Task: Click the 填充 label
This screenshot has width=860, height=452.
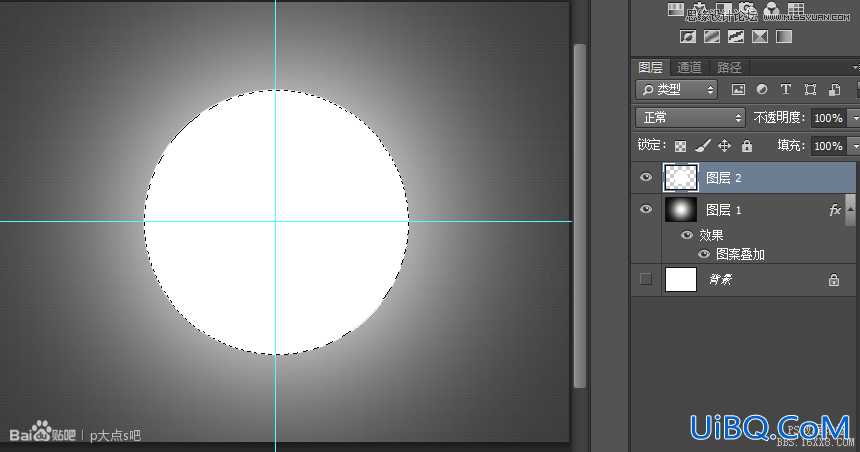Action: tap(791, 145)
